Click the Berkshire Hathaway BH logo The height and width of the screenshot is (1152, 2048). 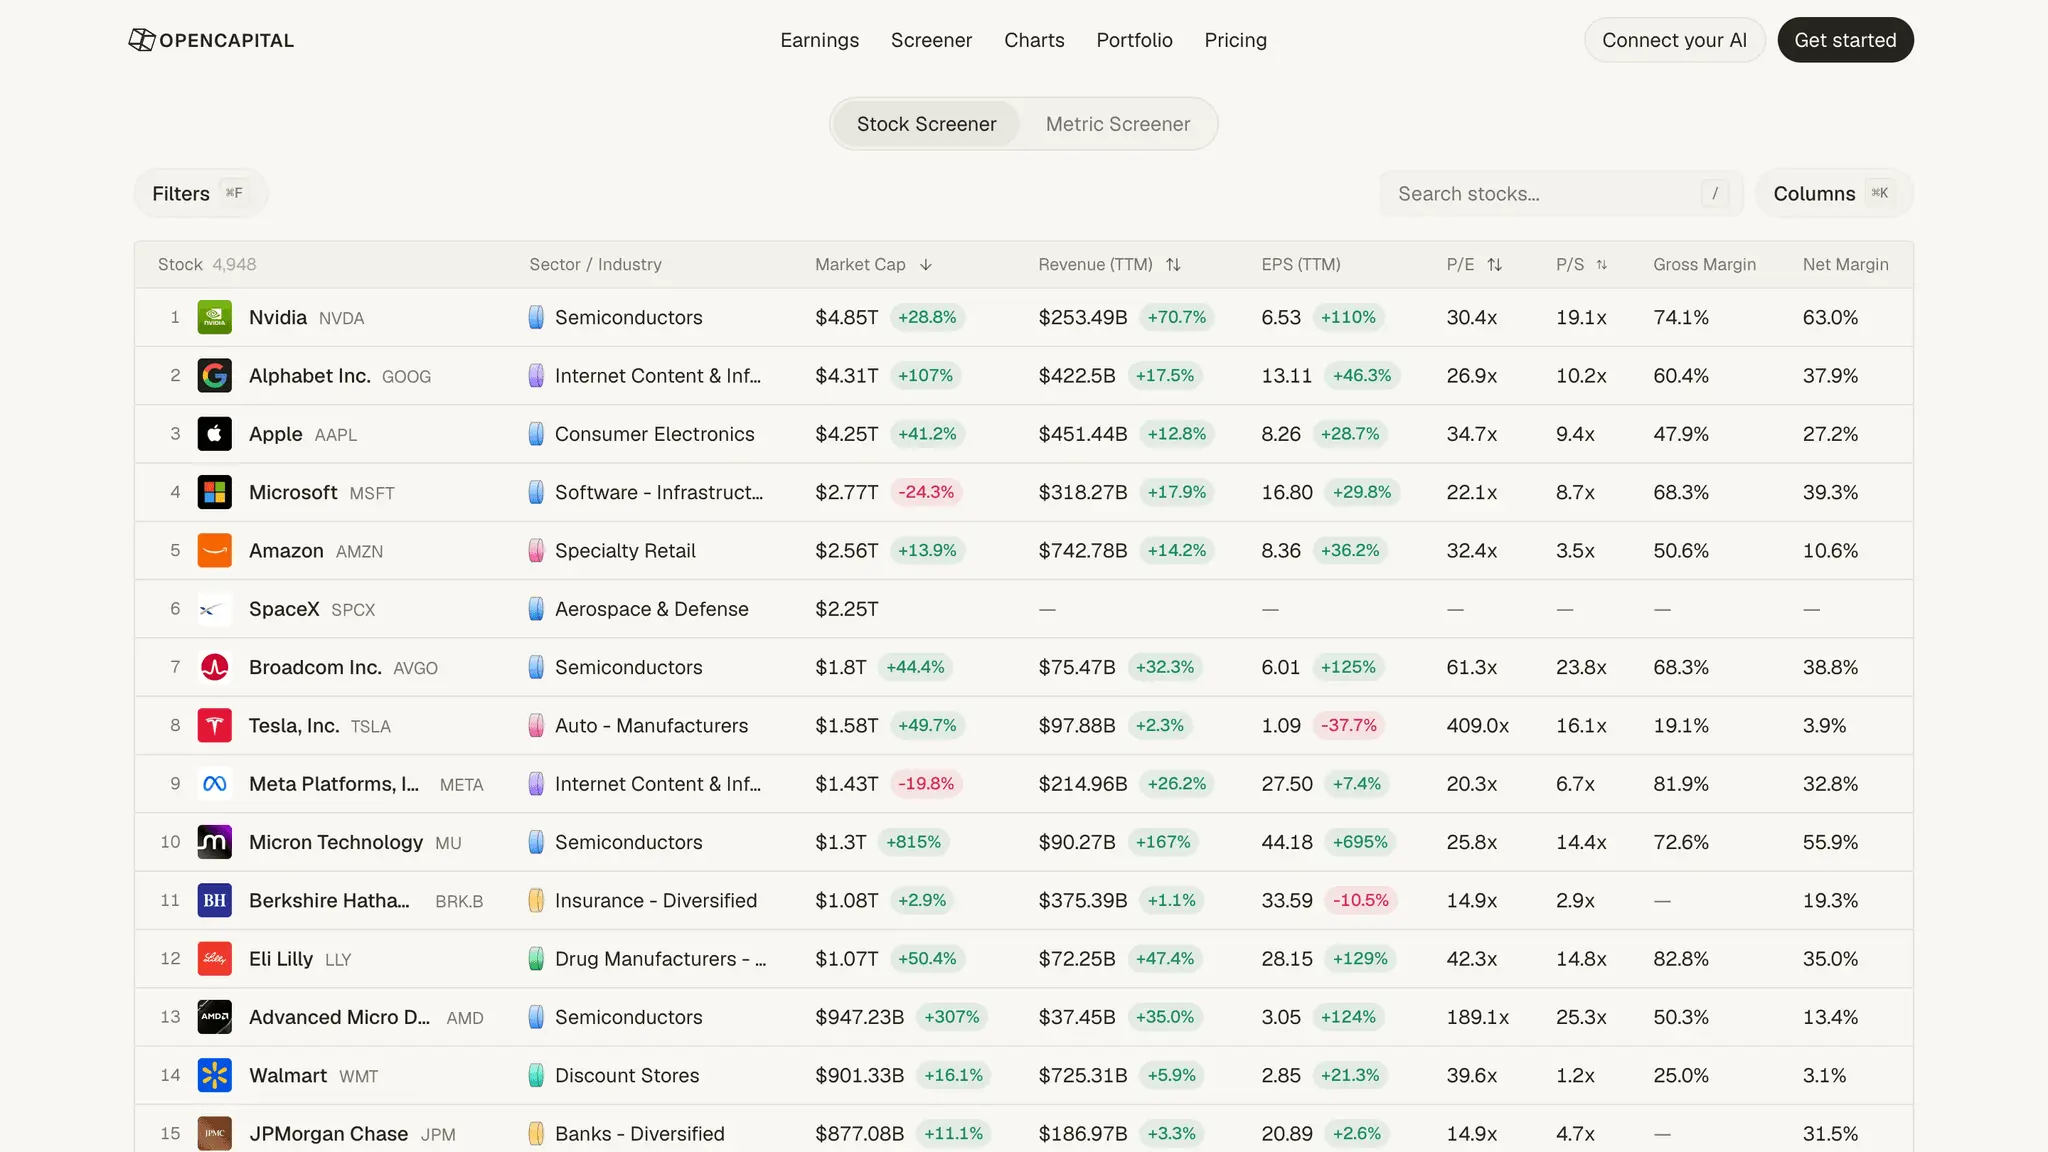[x=215, y=901]
